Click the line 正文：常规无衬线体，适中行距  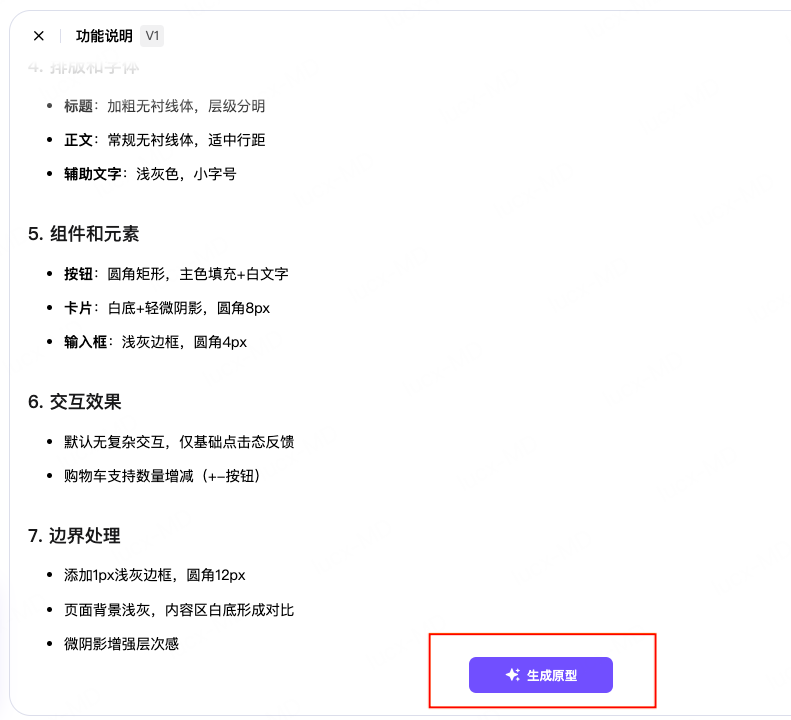pos(164,140)
